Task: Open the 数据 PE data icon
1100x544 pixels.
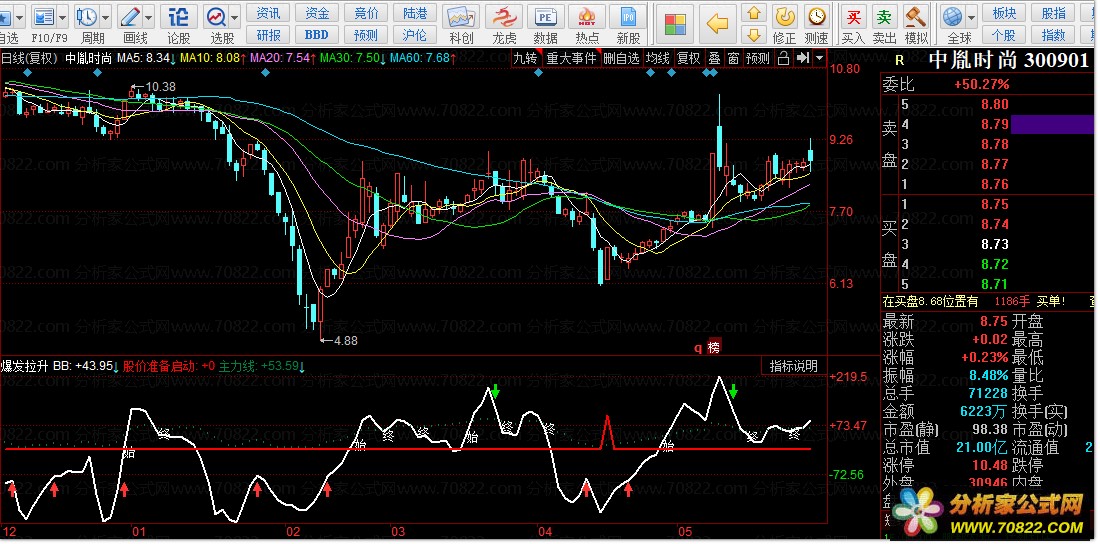Action: pyautogui.click(x=545, y=17)
